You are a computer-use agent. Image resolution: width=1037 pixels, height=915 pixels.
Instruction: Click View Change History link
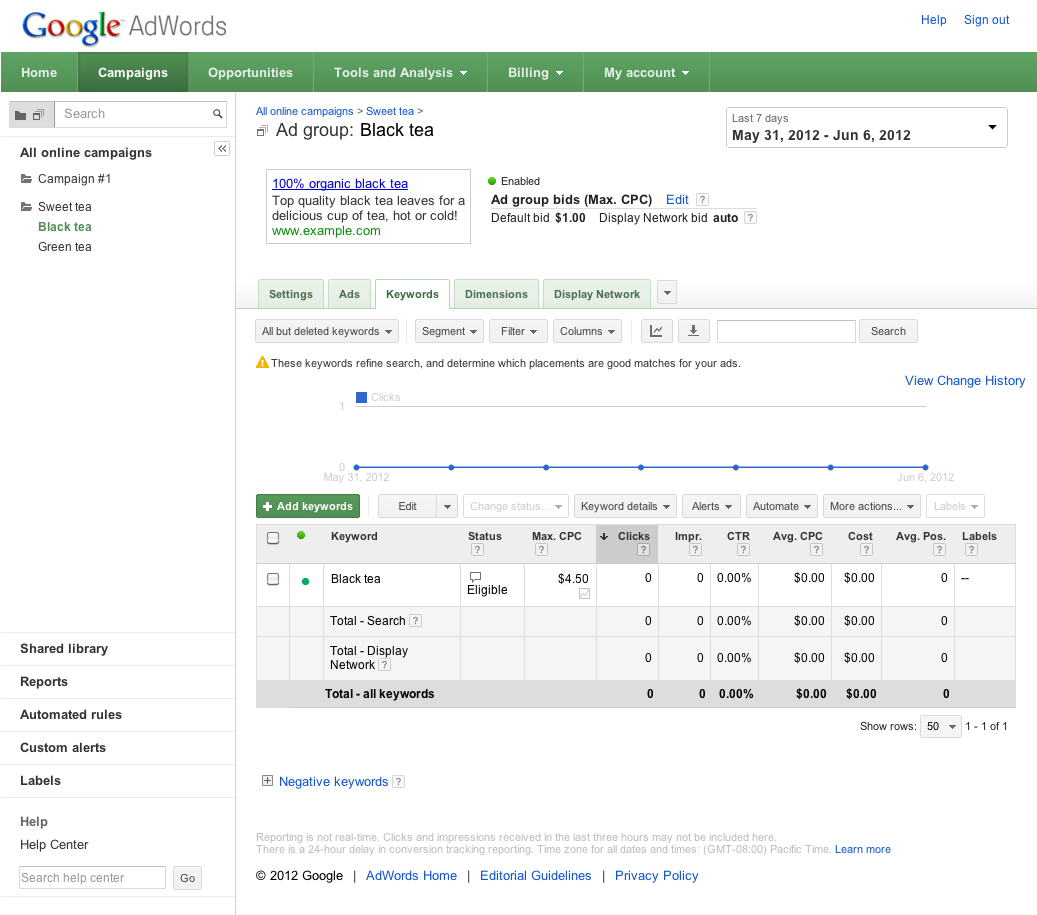(x=965, y=381)
